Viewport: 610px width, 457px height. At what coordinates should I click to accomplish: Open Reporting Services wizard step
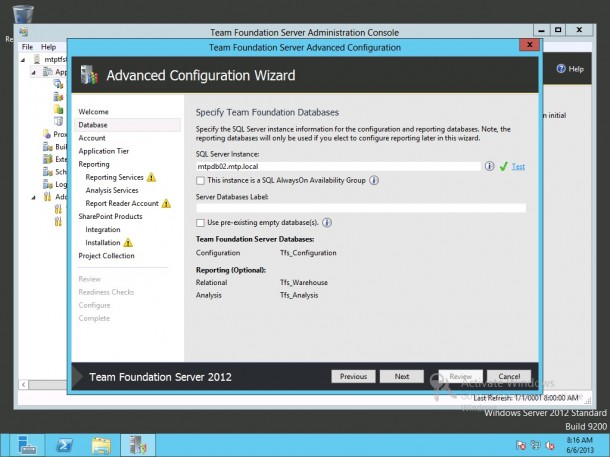114,177
